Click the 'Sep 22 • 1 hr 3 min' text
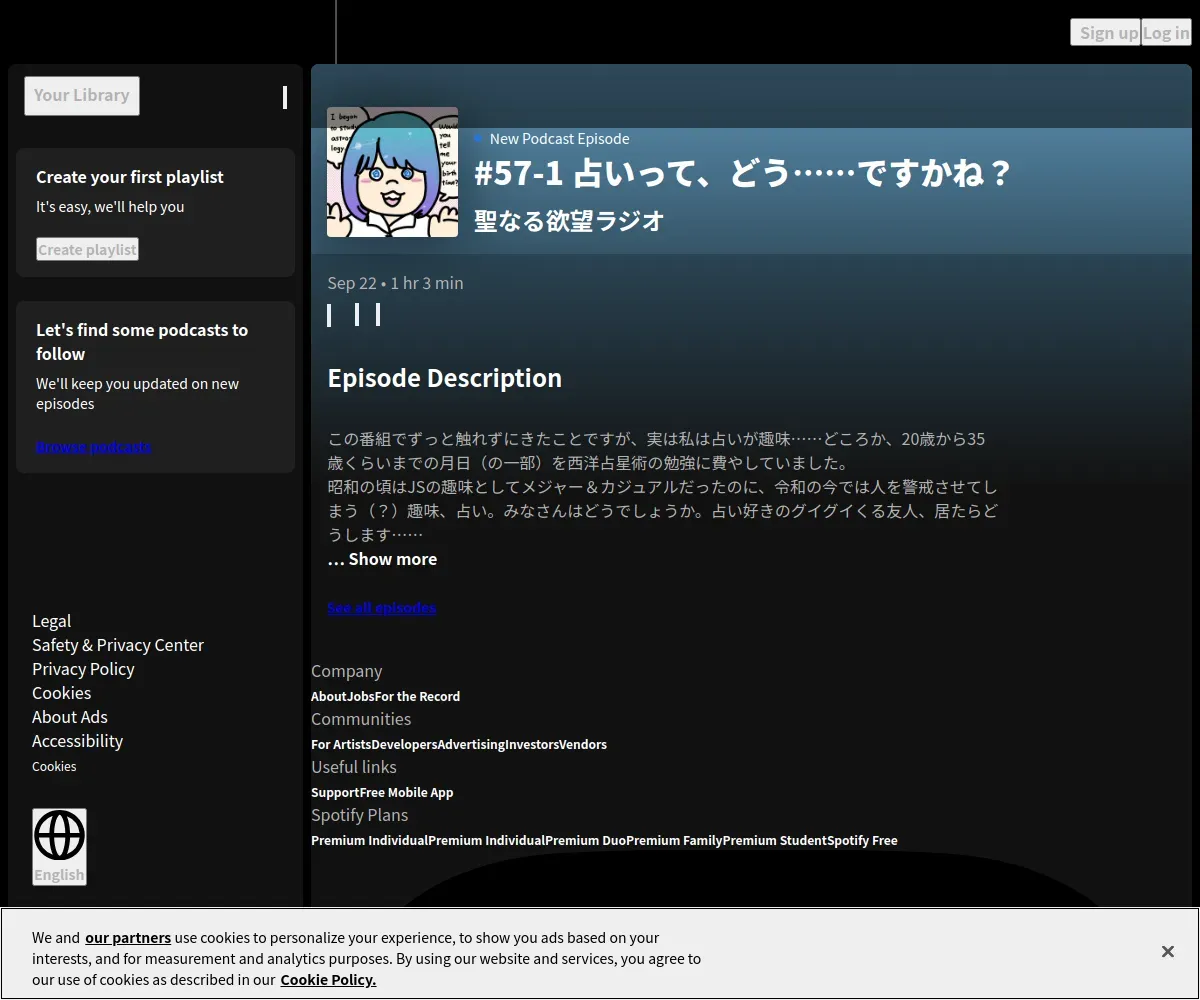The width and height of the screenshot is (1200, 1000). click(395, 283)
